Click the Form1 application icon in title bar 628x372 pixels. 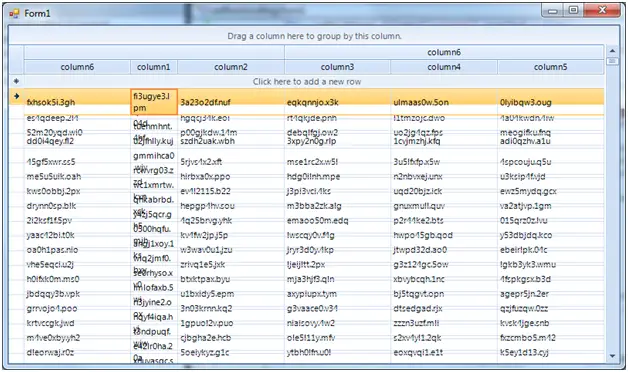[x=14, y=14]
